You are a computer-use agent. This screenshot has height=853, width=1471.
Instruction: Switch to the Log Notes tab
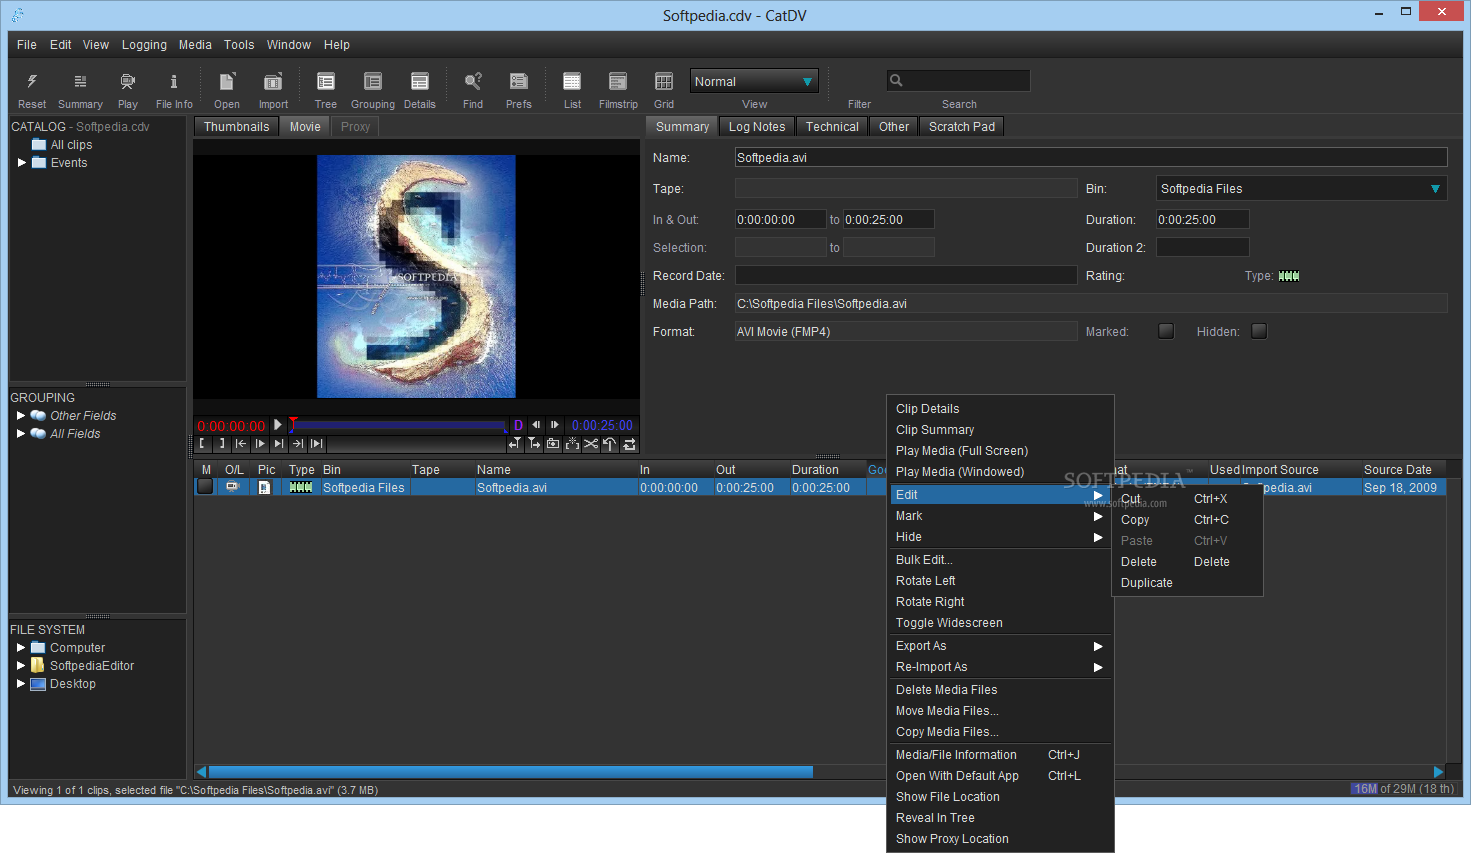757,127
